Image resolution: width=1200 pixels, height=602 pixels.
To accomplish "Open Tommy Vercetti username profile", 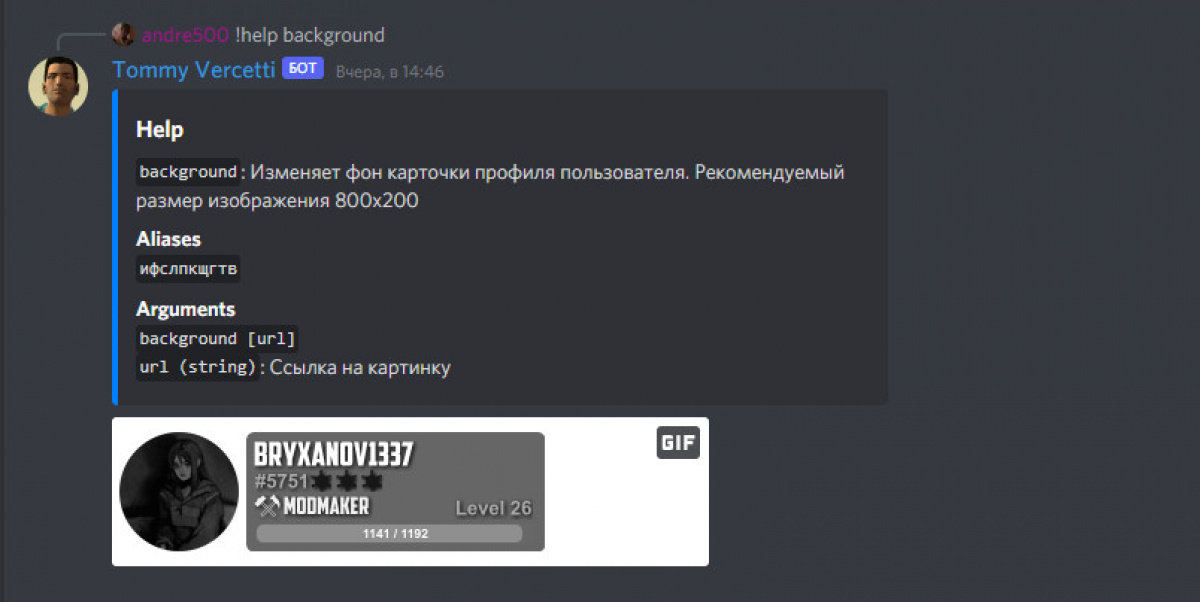I will (x=194, y=70).
